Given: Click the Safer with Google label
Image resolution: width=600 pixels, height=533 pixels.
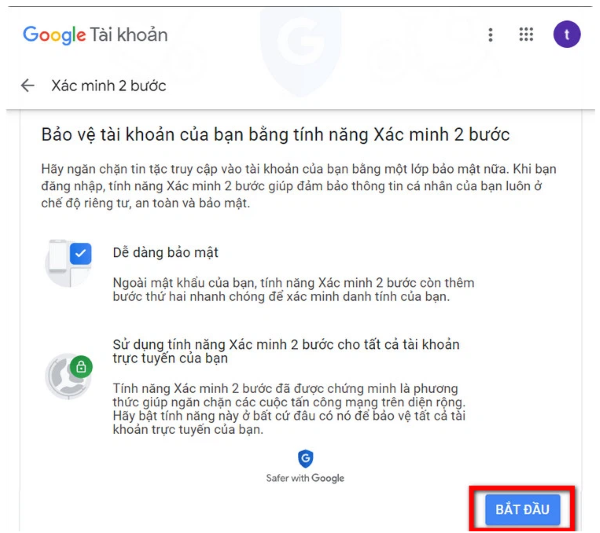Looking at the screenshot, I should 305,478.
